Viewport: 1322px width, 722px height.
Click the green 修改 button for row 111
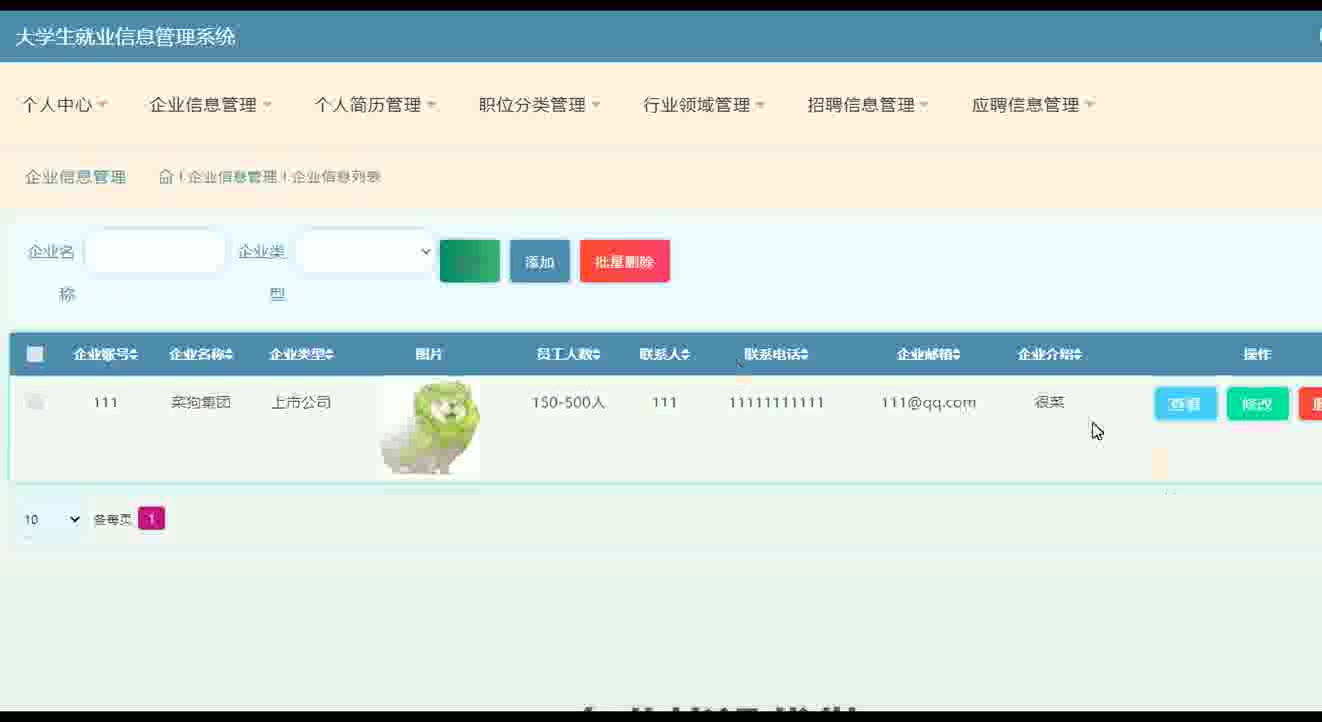1258,404
